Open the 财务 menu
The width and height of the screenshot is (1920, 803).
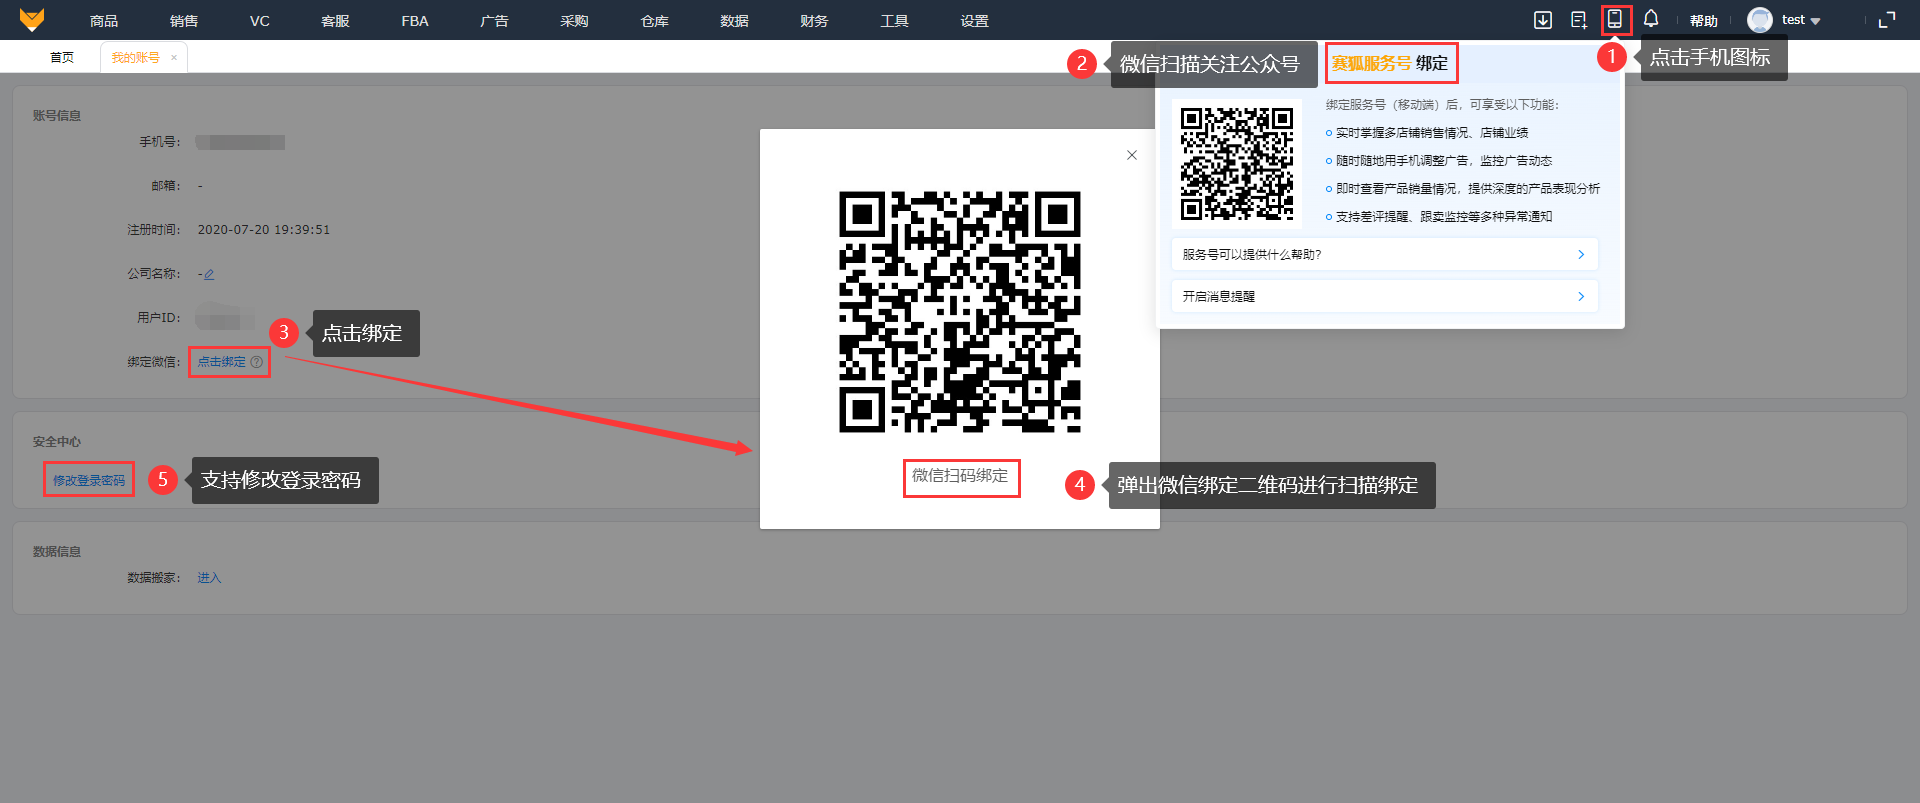[814, 21]
